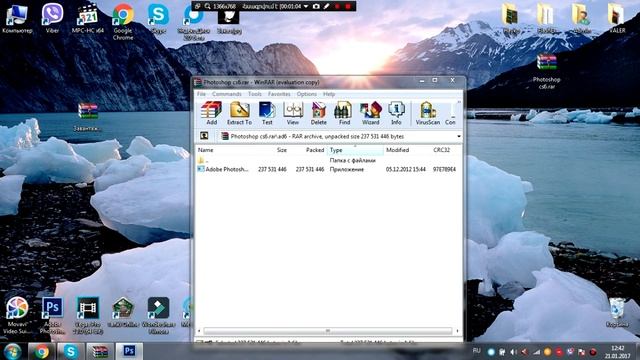Open the Vegas Pro desktop shortcut
640x360 pixels.
pos(88,315)
